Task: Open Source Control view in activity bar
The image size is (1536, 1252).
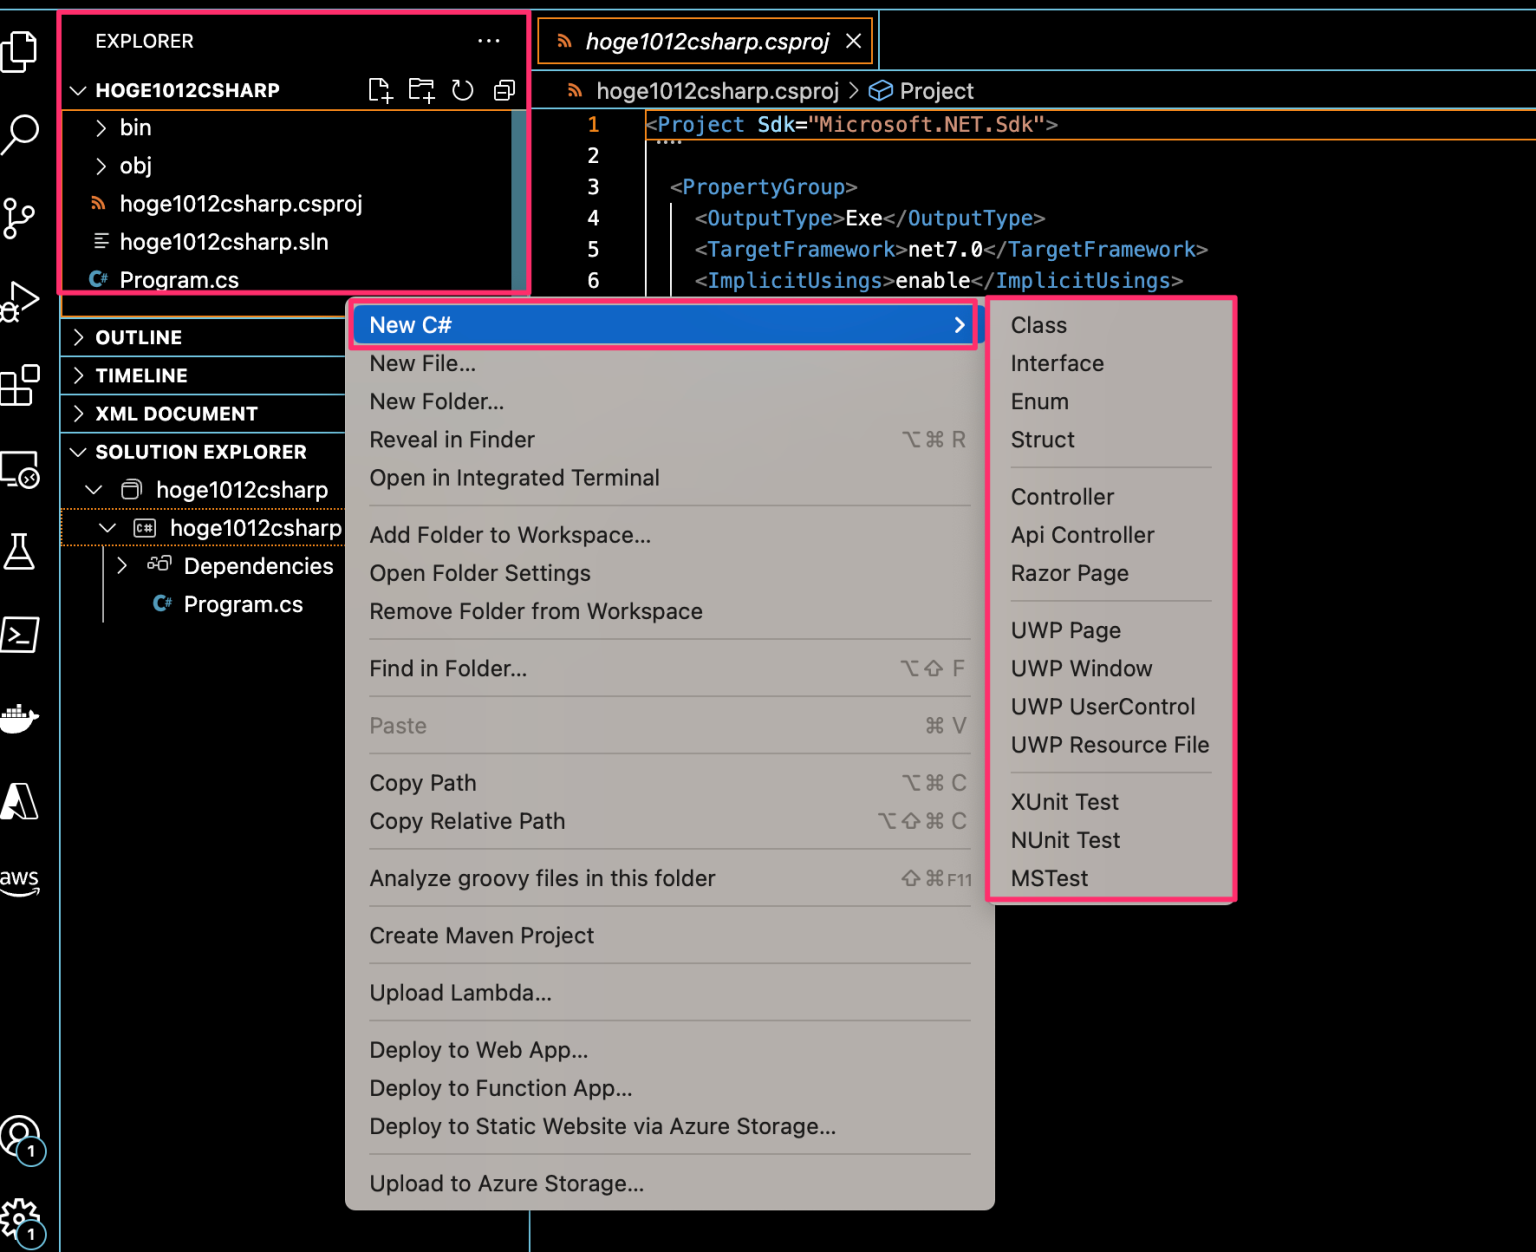Action: [x=20, y=218]
